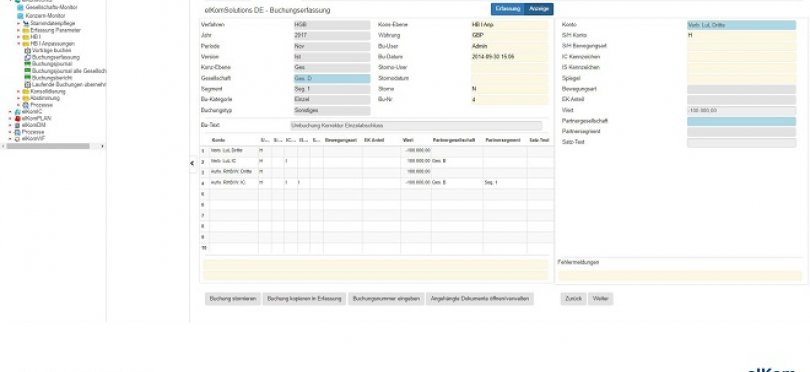The width and height of the screenshot is (810, 372).
Task: Click the elKomVIF module icon
Action: pos(18,138)
